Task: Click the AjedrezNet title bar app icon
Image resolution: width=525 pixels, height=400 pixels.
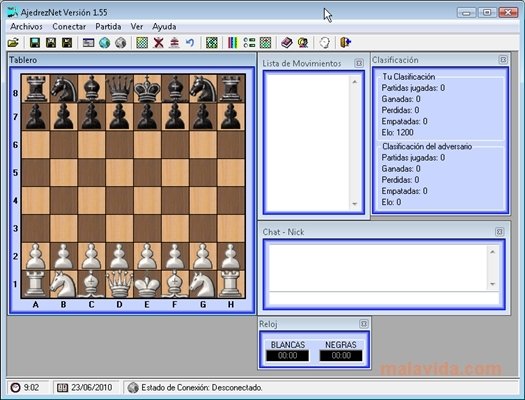Action: point(12,12)
